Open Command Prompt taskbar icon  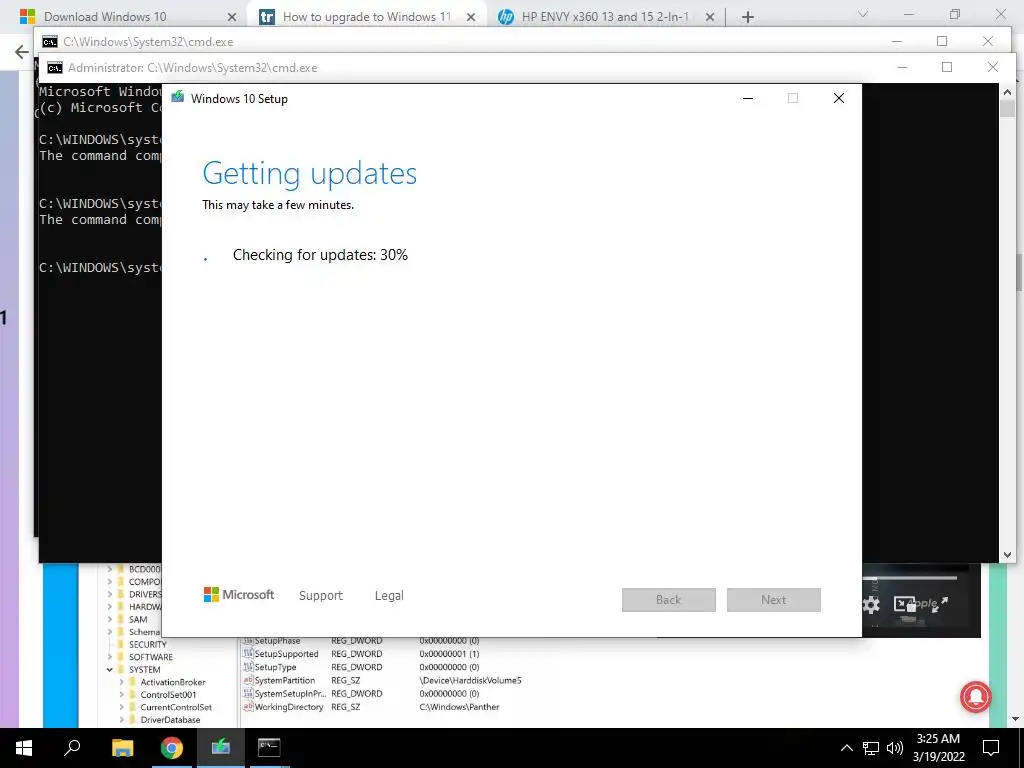click(269, 747)
